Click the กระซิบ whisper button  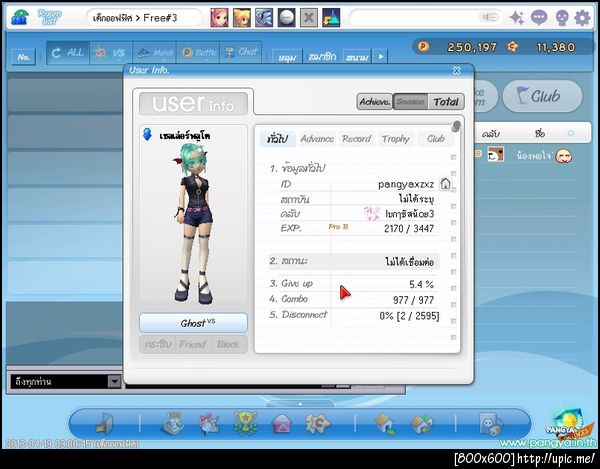click(x=158, y=344)
